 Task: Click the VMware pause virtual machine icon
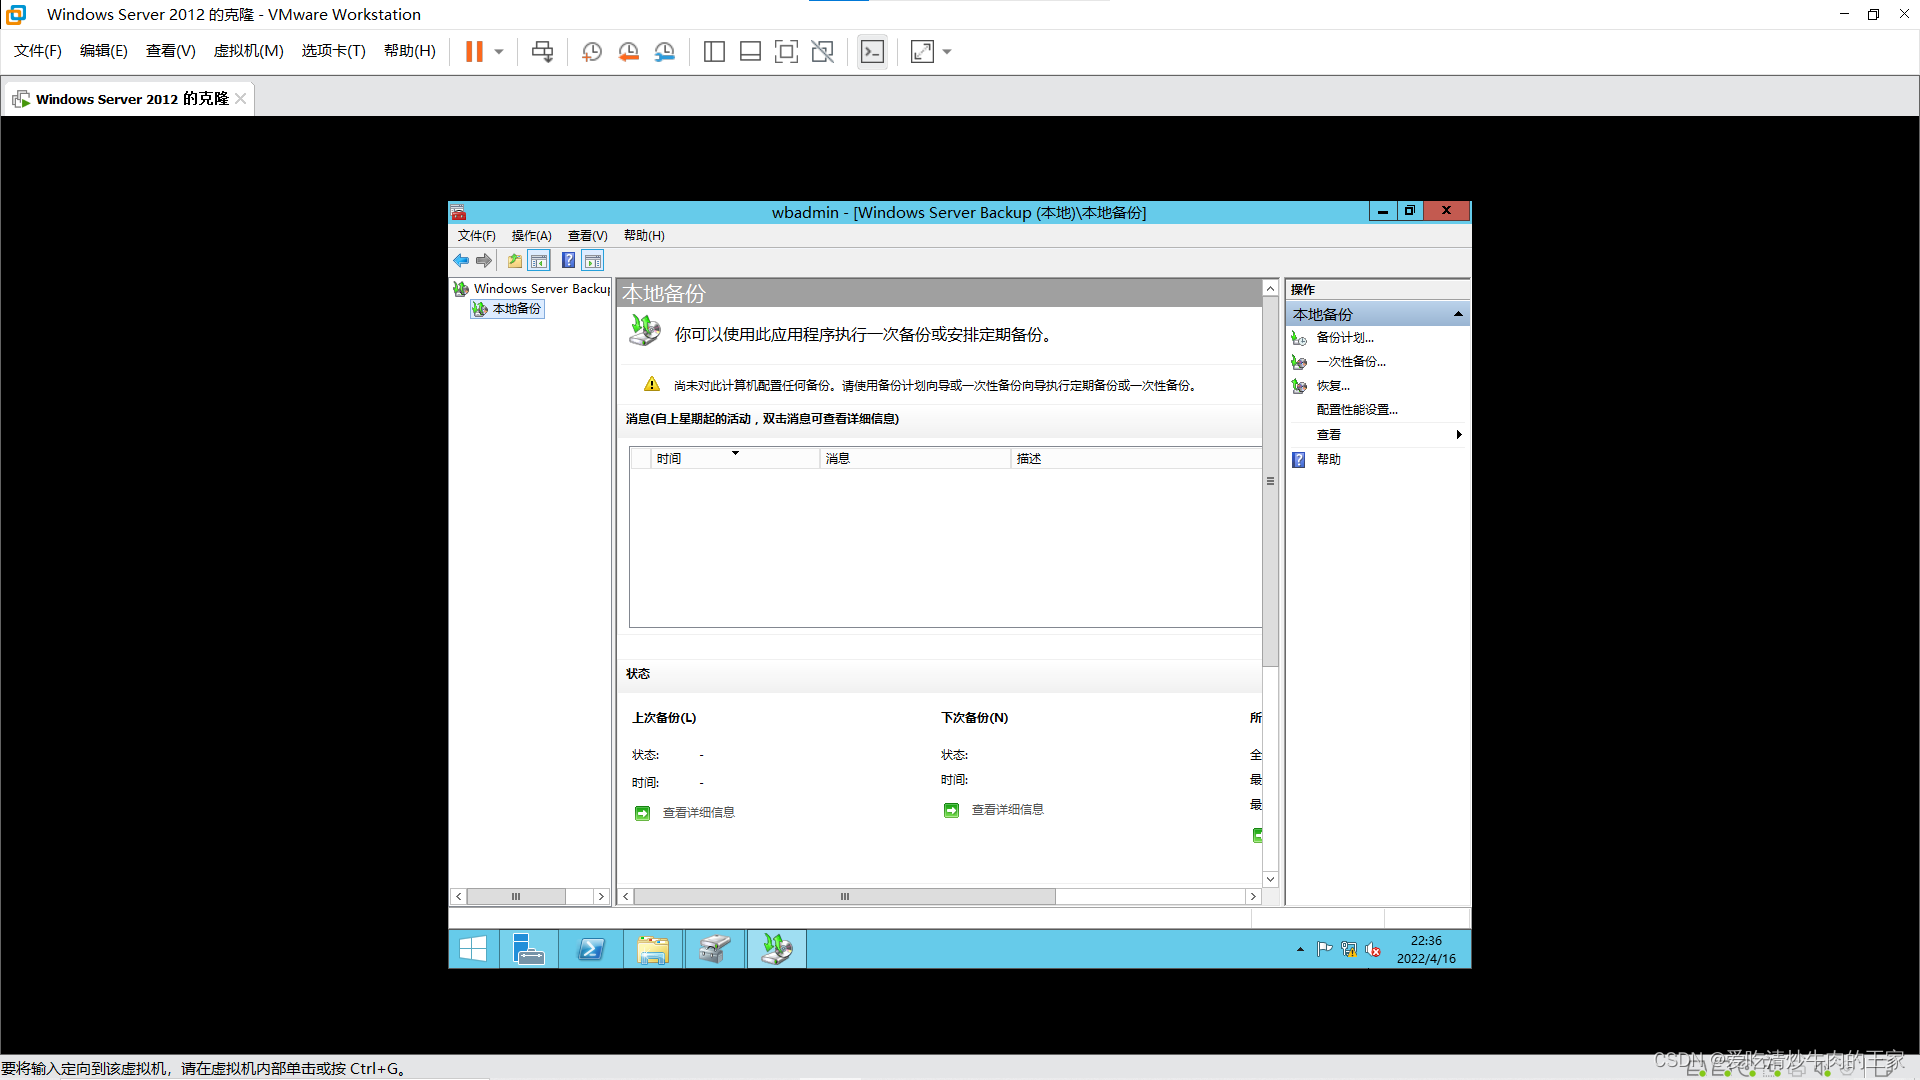[x=474, y=52]
